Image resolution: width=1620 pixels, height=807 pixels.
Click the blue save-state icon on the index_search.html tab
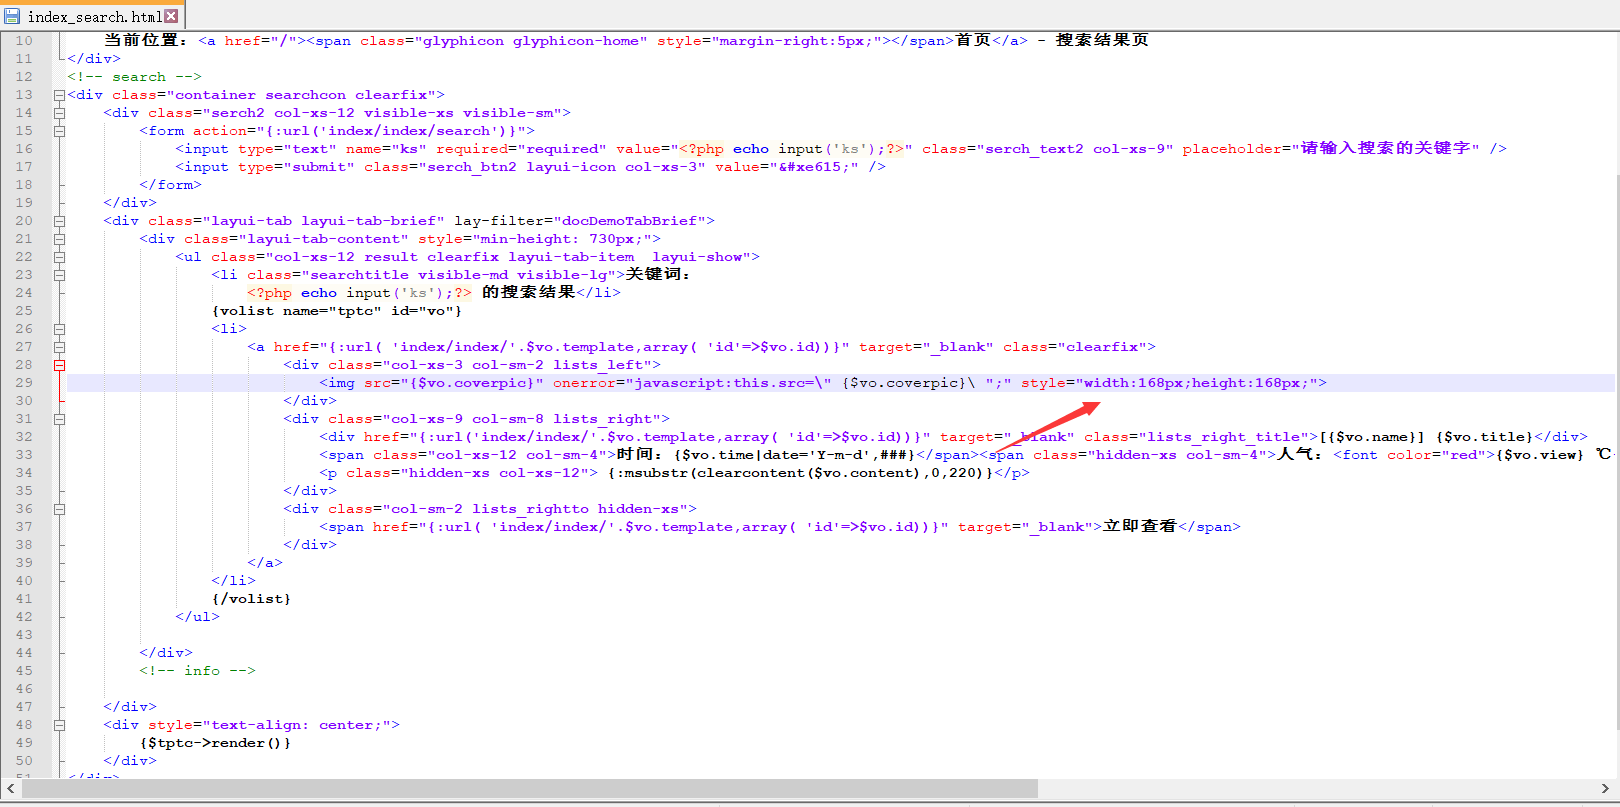(x=12, y=16)
